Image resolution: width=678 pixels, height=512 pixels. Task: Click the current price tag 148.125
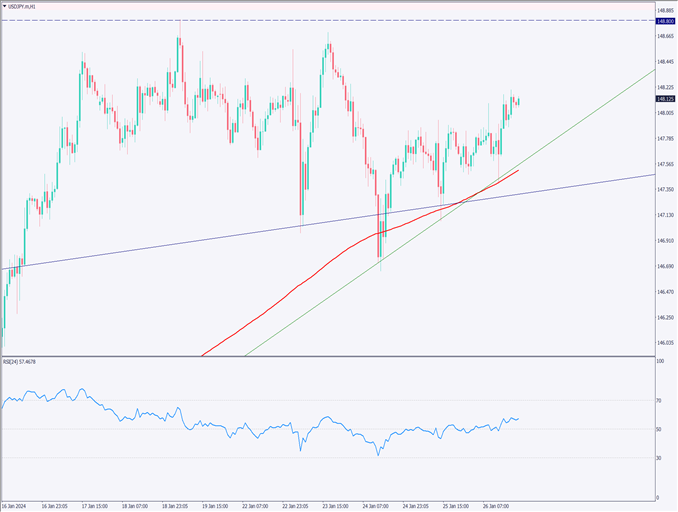[x=665, y=99]
